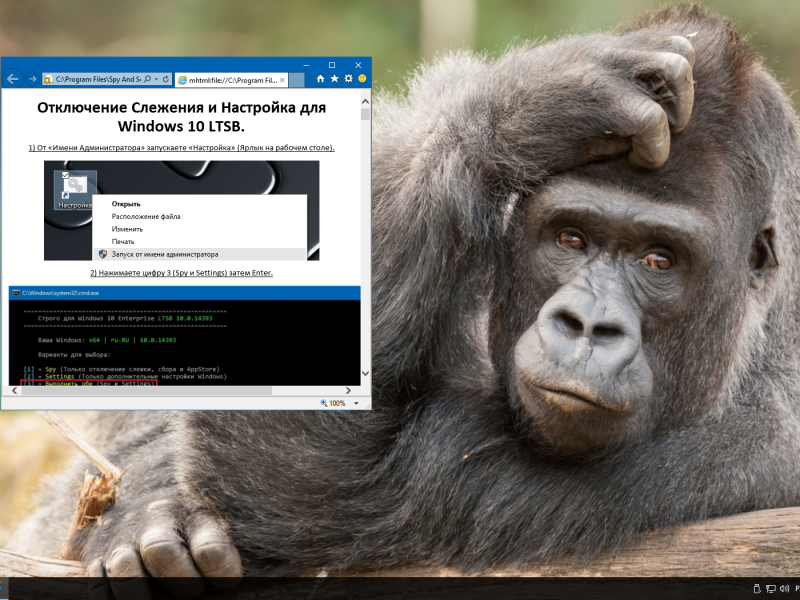
Task: Click 'Запуск от имени администратора' entry
Action: click(199, 254)
